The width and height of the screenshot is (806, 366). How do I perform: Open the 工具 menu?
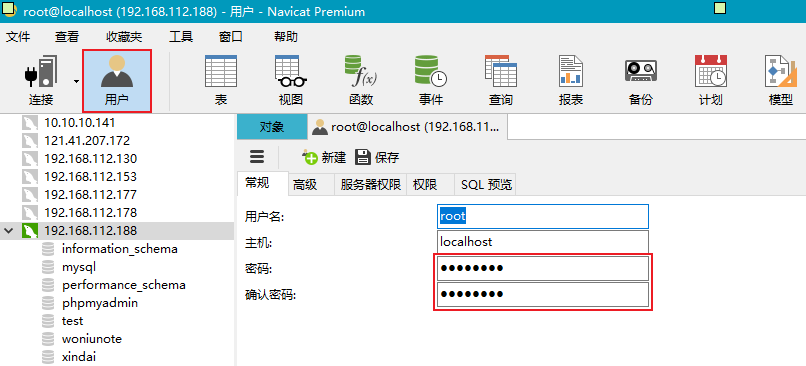(181, 36)
